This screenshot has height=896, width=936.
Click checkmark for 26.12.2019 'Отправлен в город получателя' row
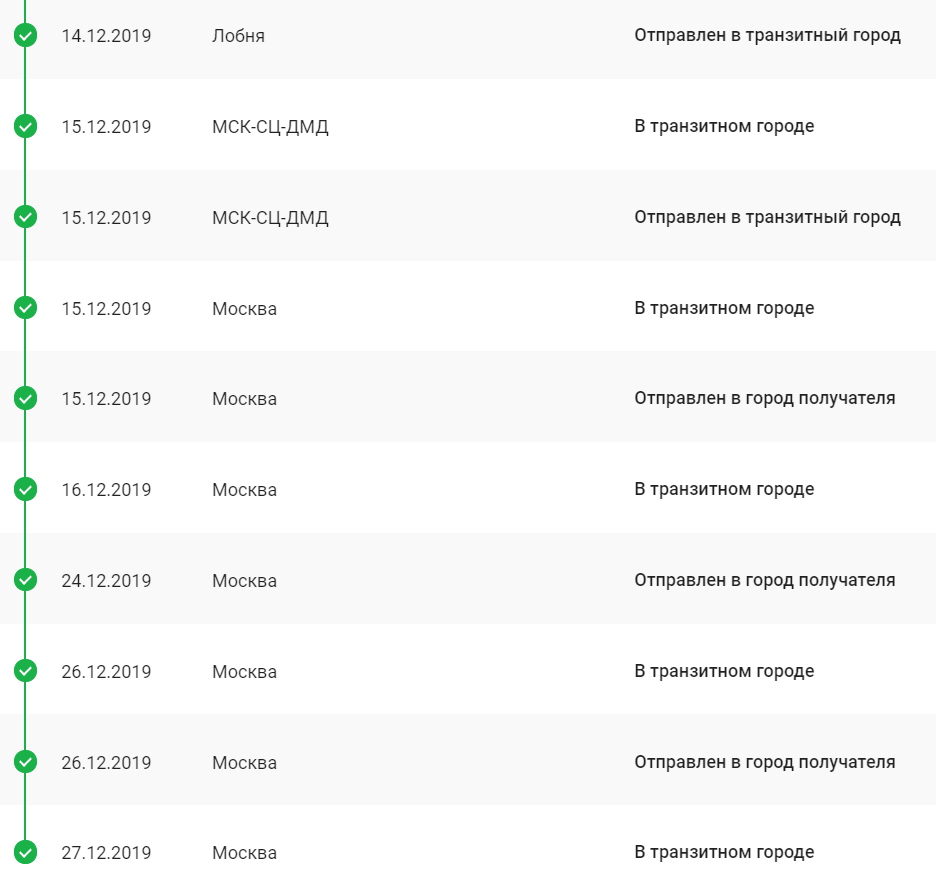tap(26, 762)
